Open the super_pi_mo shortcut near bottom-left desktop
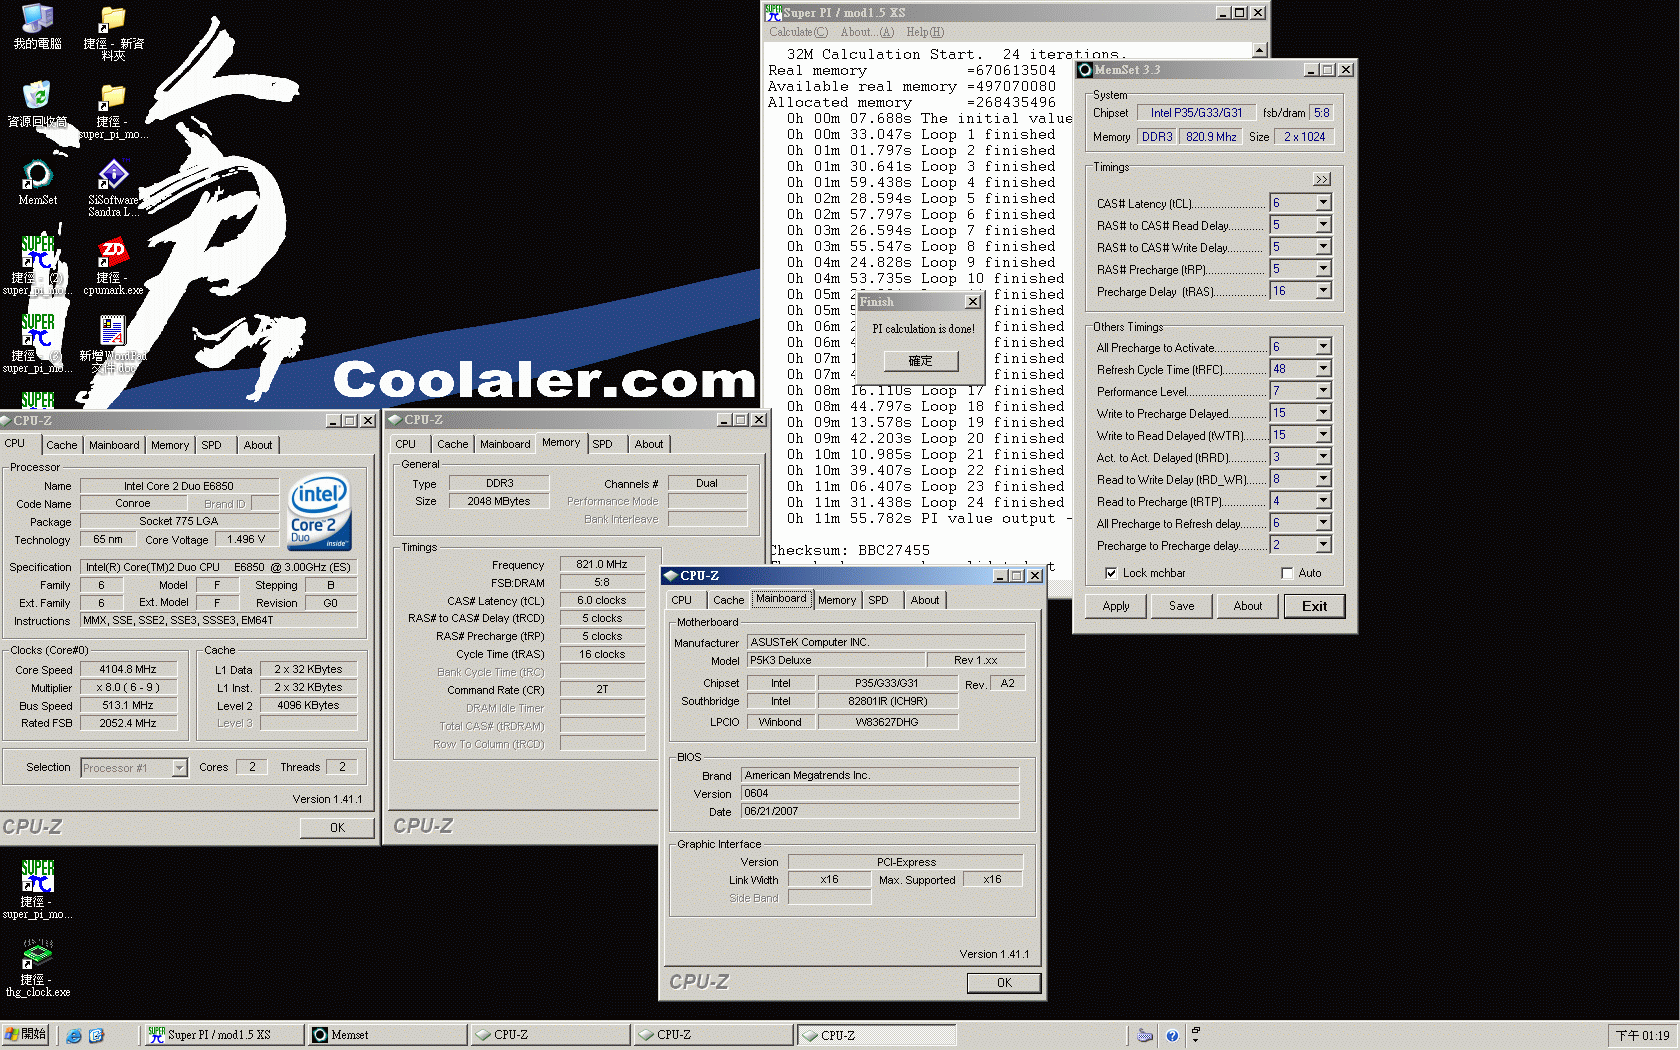 [x=37, y=889]
